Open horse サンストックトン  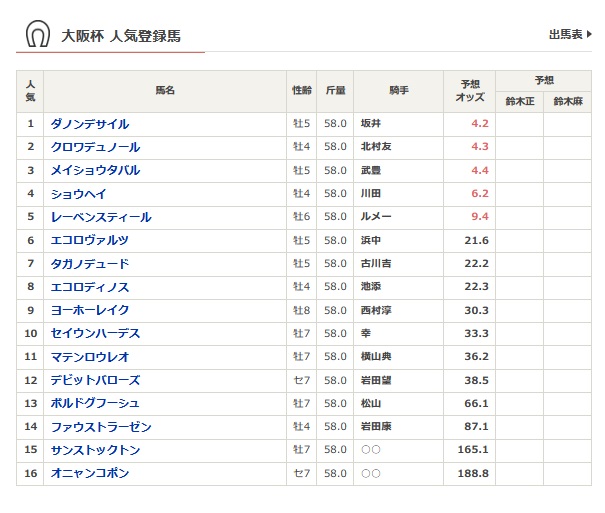point(95,450)
